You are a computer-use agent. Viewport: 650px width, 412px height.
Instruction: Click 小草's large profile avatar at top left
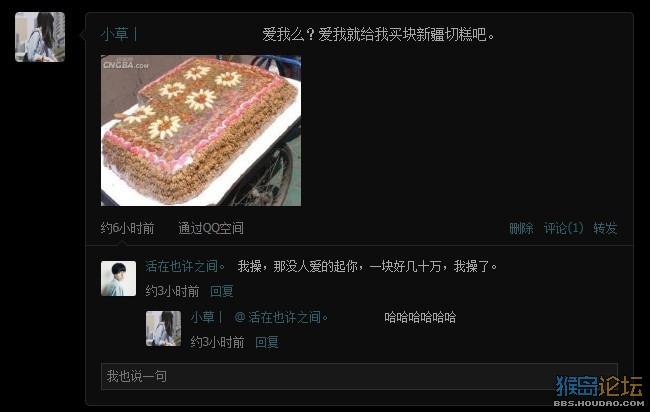tap(40, 37)
